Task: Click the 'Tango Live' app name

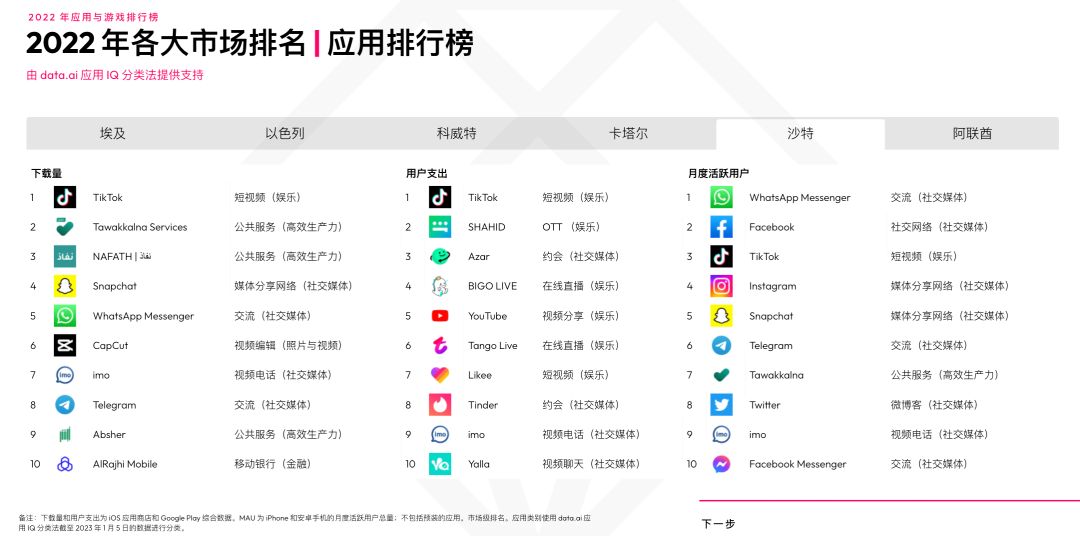Action: pyautogui.click(x=493, y=345)
